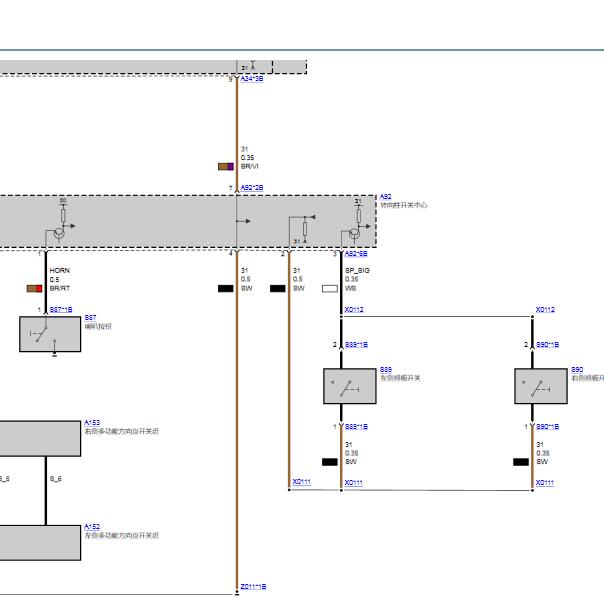Open S90*1B link at pin 1

pos(547,427)
